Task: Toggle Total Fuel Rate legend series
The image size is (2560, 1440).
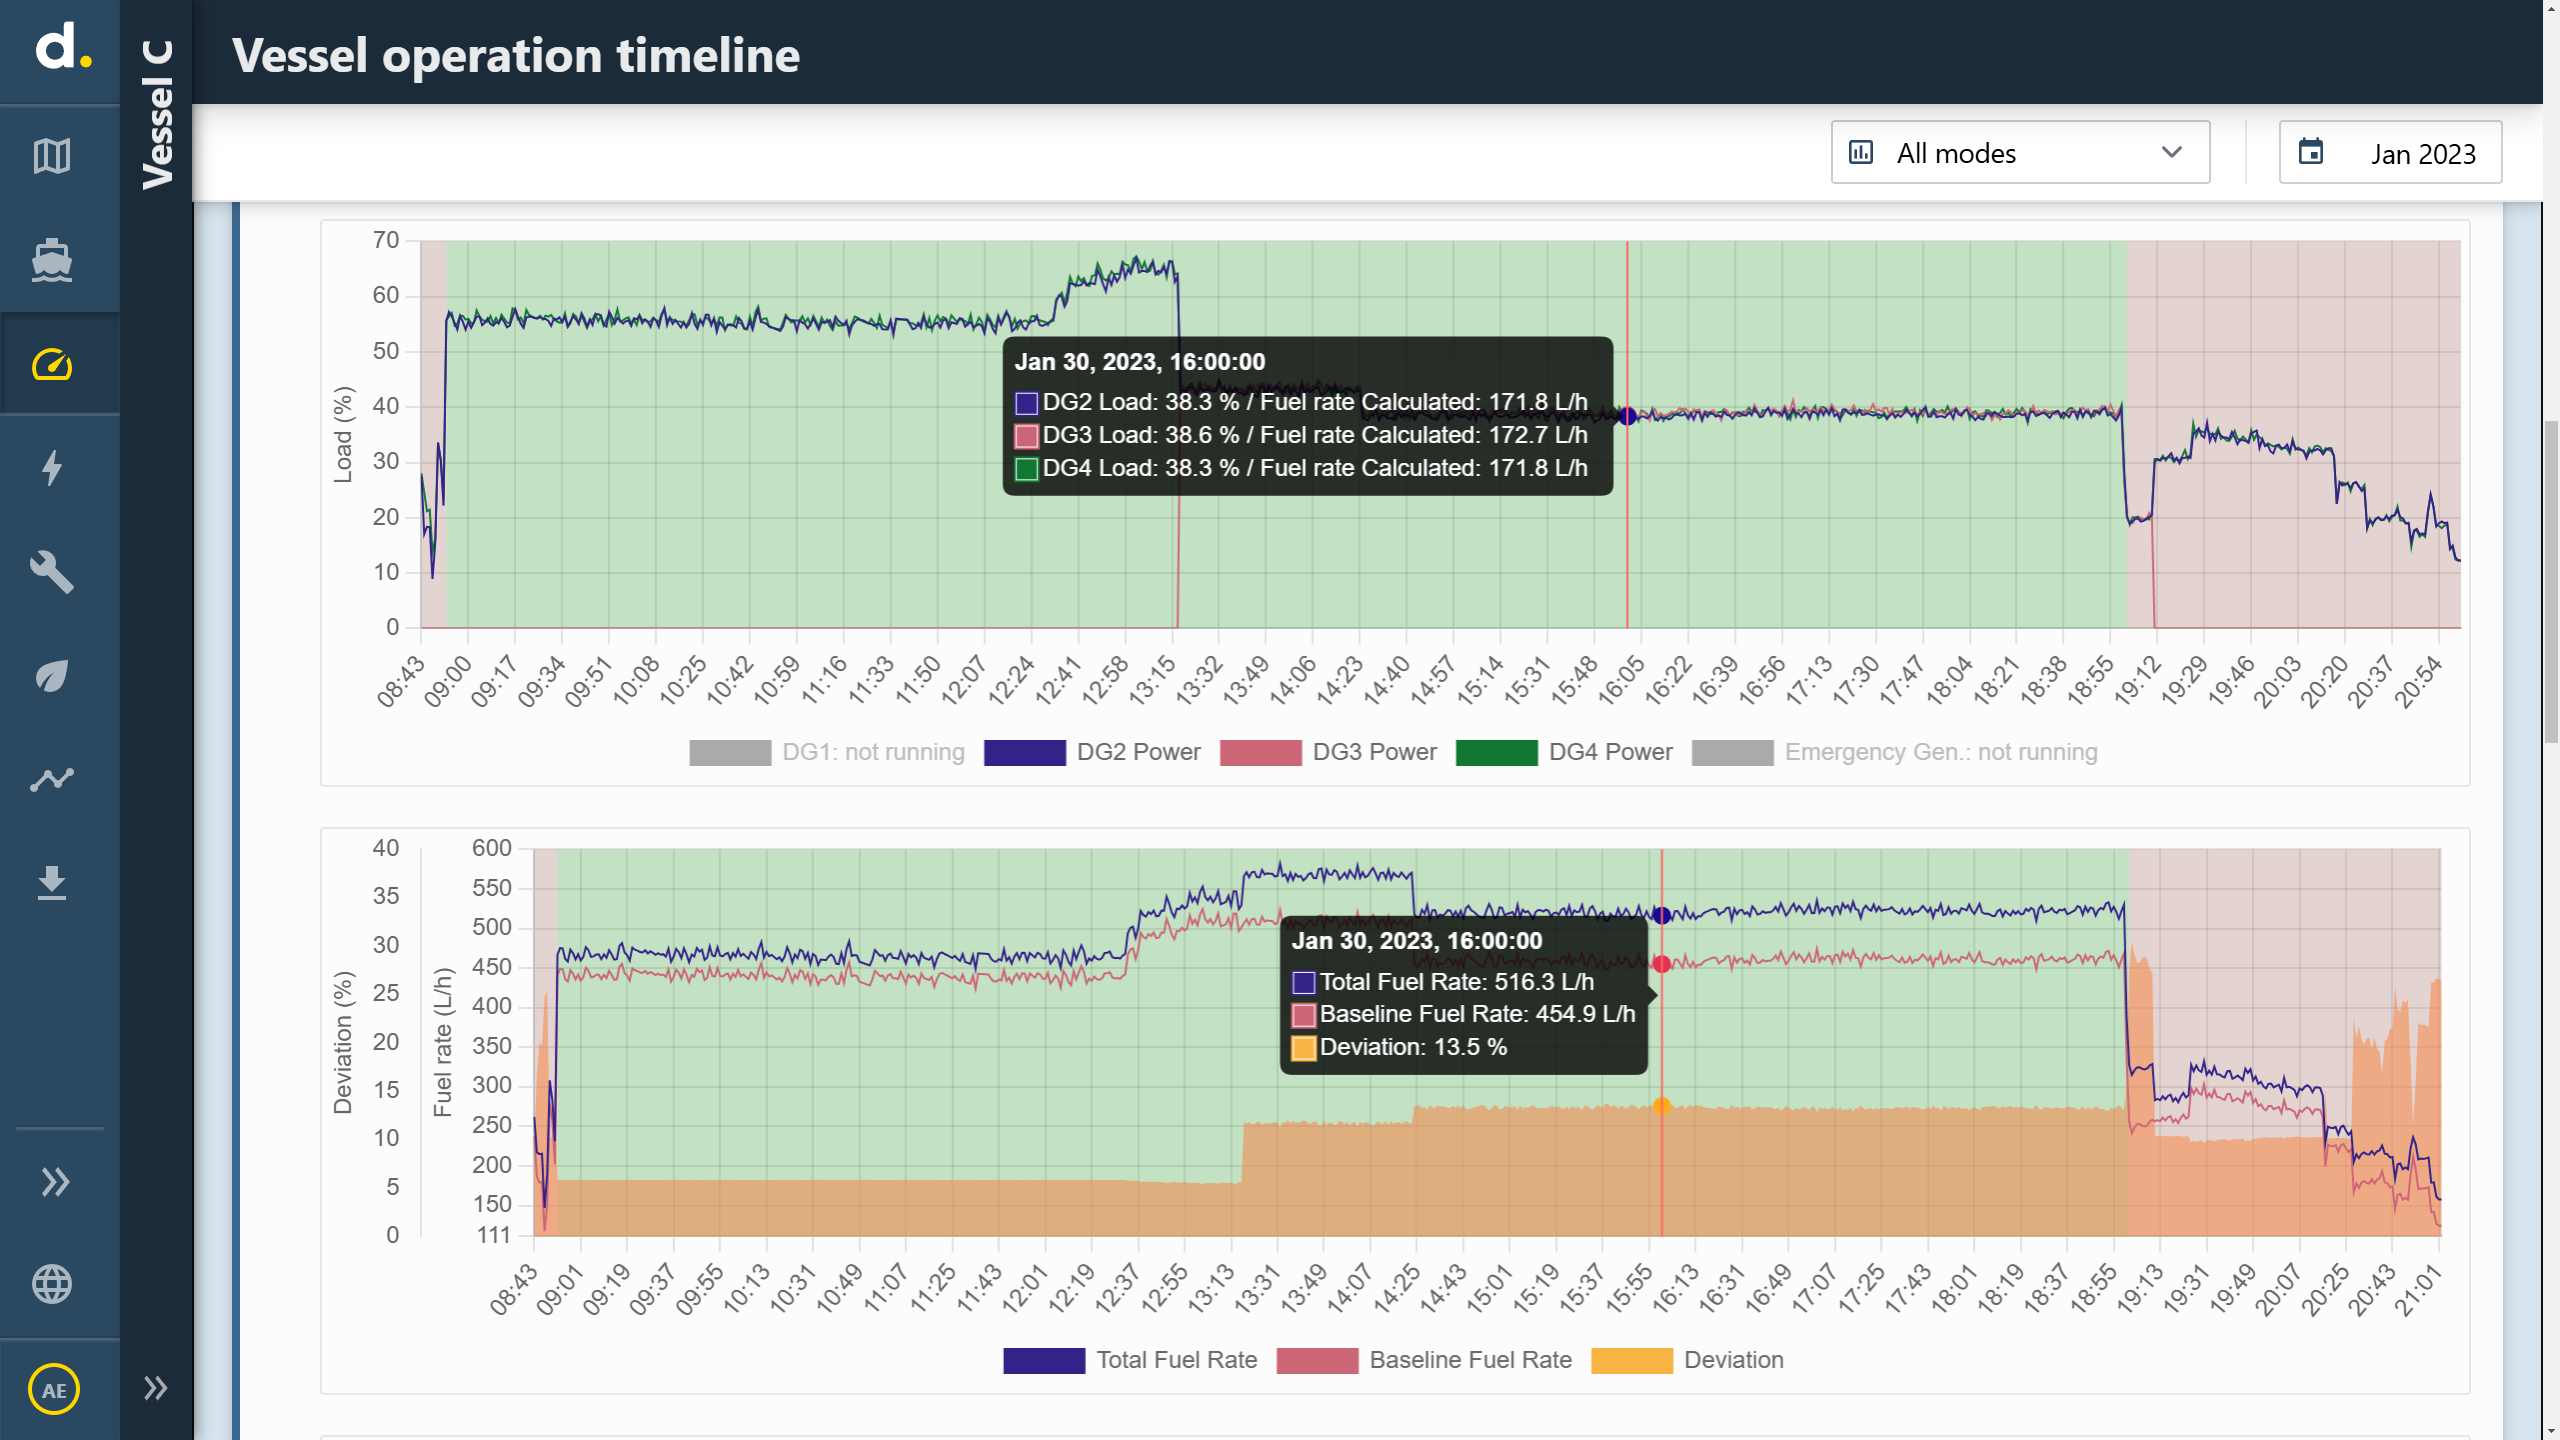Action: tap(1130, 1360)
